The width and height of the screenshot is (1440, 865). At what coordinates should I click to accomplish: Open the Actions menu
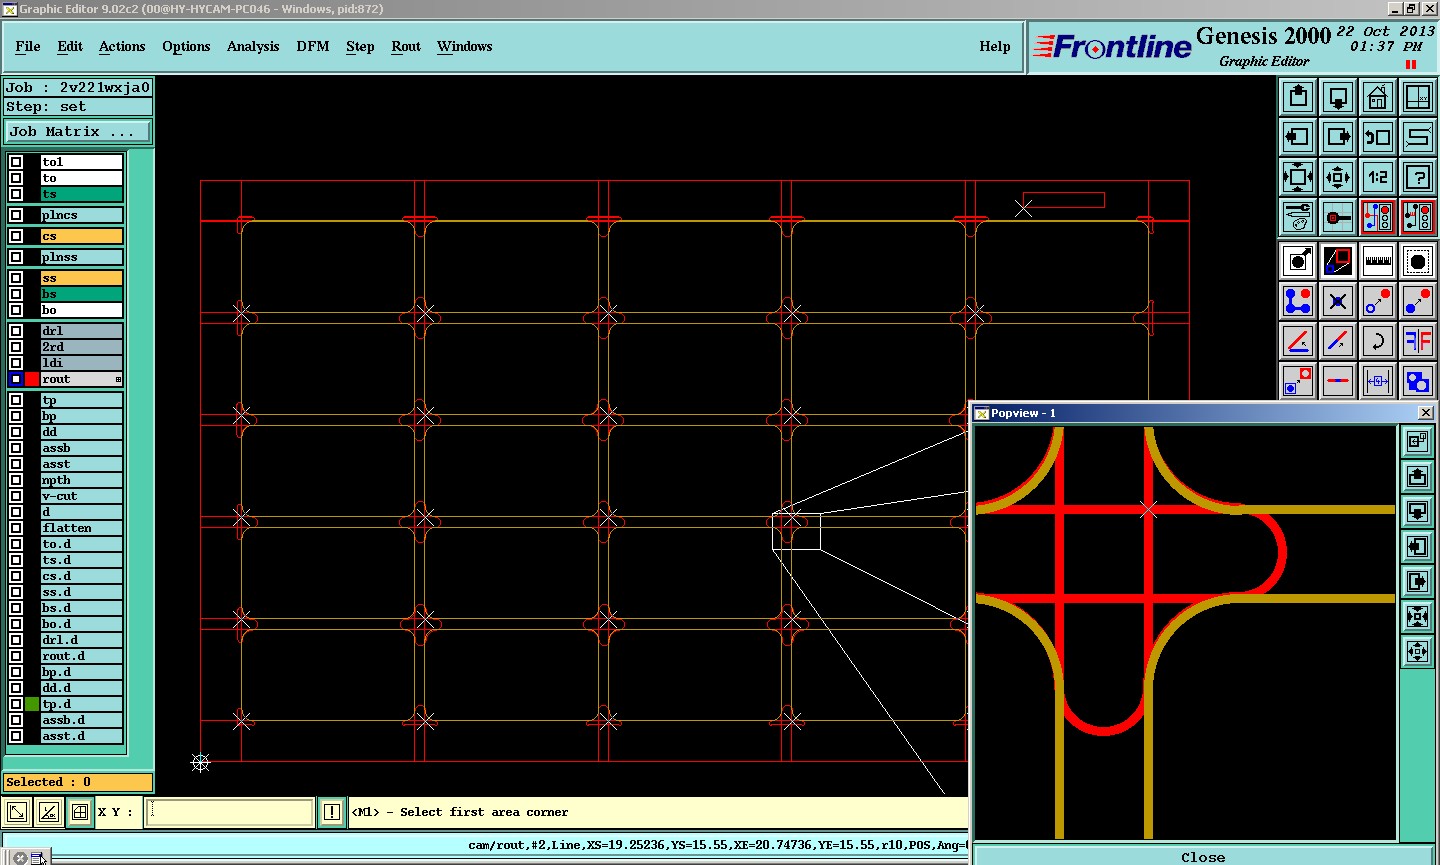point(122,46)
